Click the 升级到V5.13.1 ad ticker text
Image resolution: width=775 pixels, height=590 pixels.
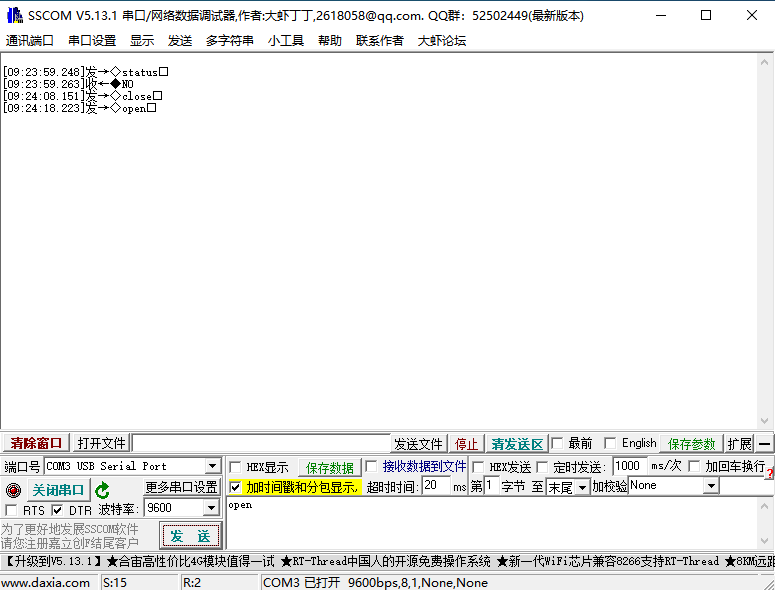pos(54,561)
